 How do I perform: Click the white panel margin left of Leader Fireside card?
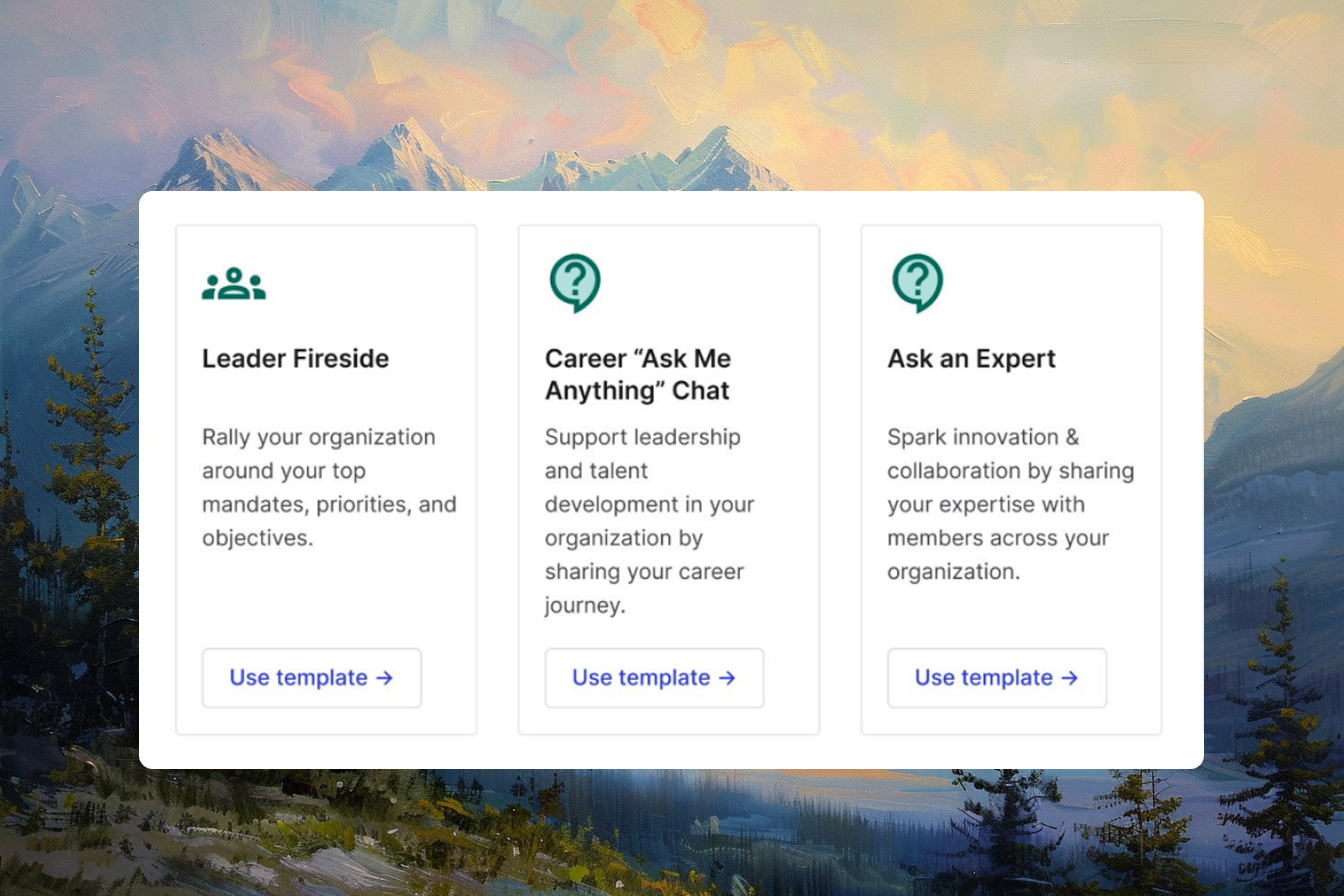point(157,480)
